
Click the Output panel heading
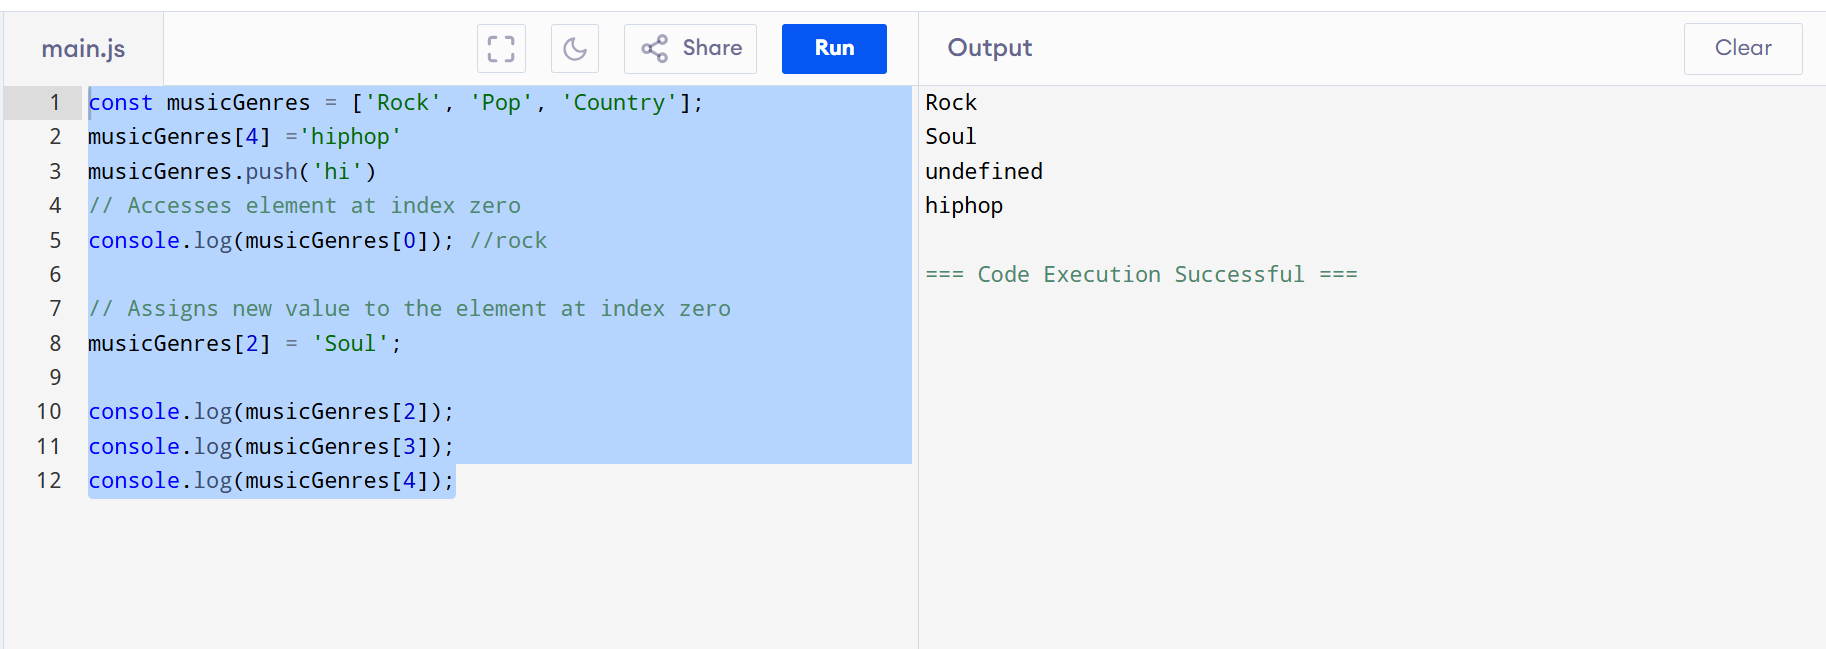point(989,48)
